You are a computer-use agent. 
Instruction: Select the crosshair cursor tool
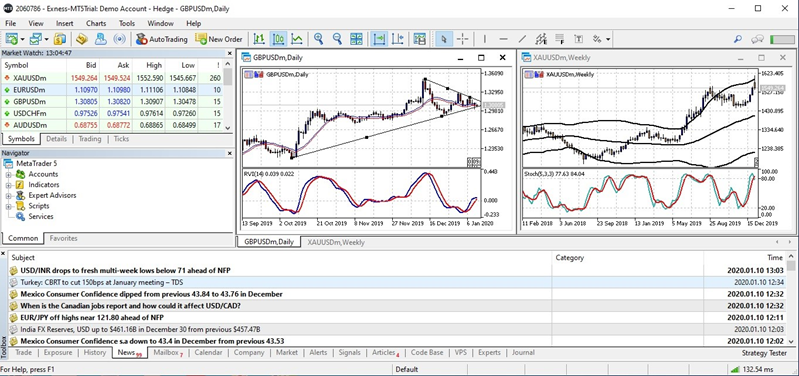point(463,39)
